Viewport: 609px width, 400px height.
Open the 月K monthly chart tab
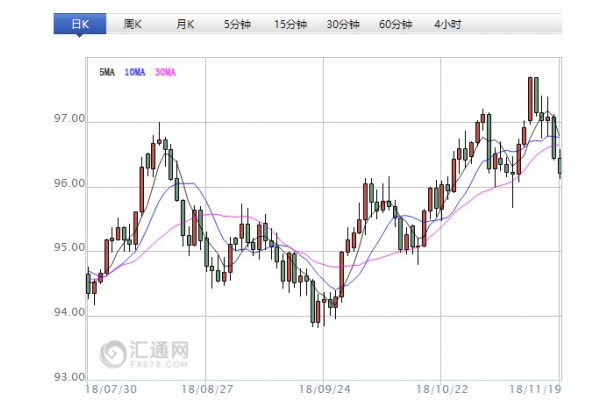click(183, 22)
